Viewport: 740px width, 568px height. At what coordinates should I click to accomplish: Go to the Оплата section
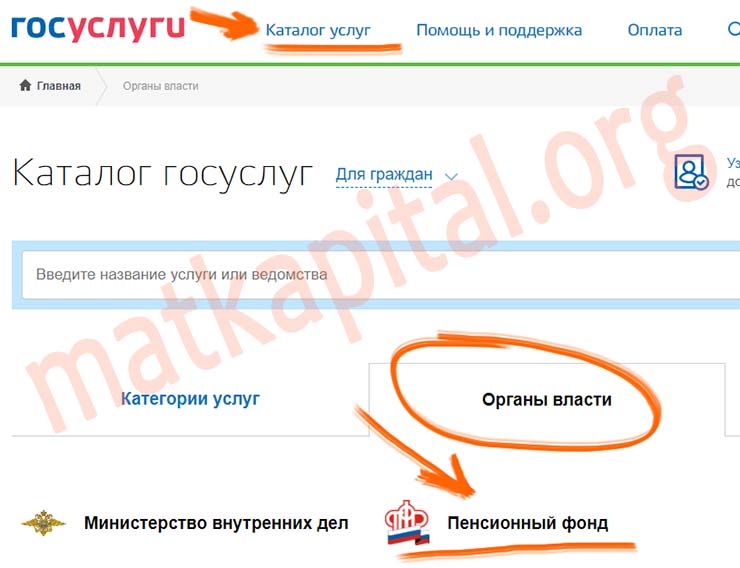(655, 30)
